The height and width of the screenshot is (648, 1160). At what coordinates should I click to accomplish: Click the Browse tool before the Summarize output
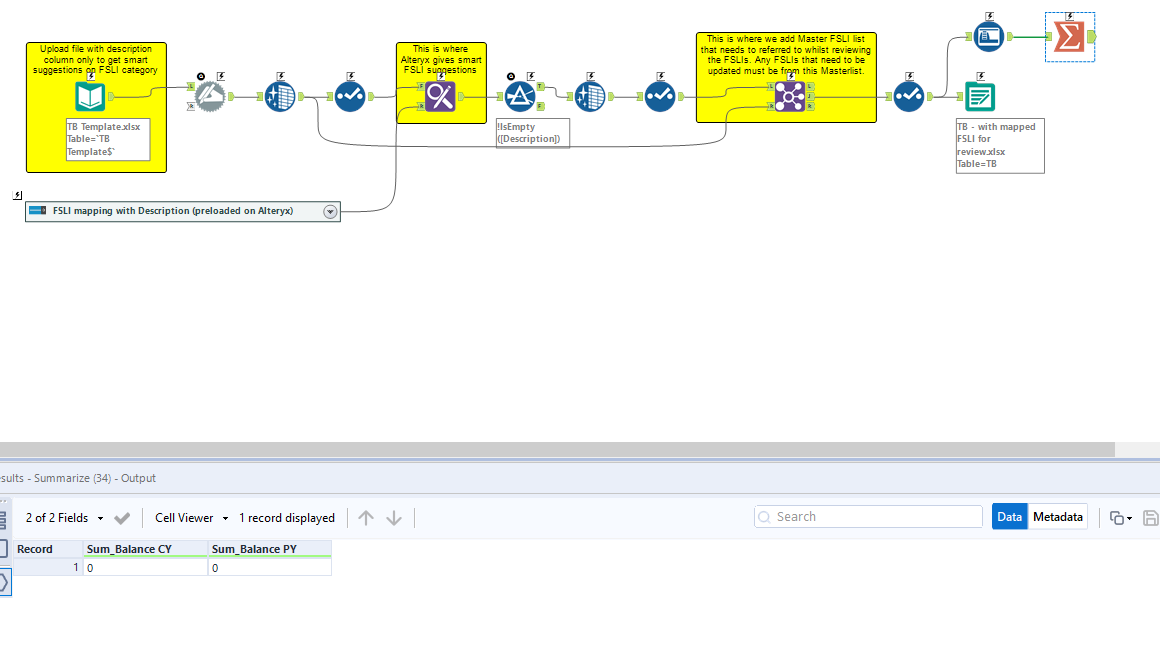pos(989,35)
